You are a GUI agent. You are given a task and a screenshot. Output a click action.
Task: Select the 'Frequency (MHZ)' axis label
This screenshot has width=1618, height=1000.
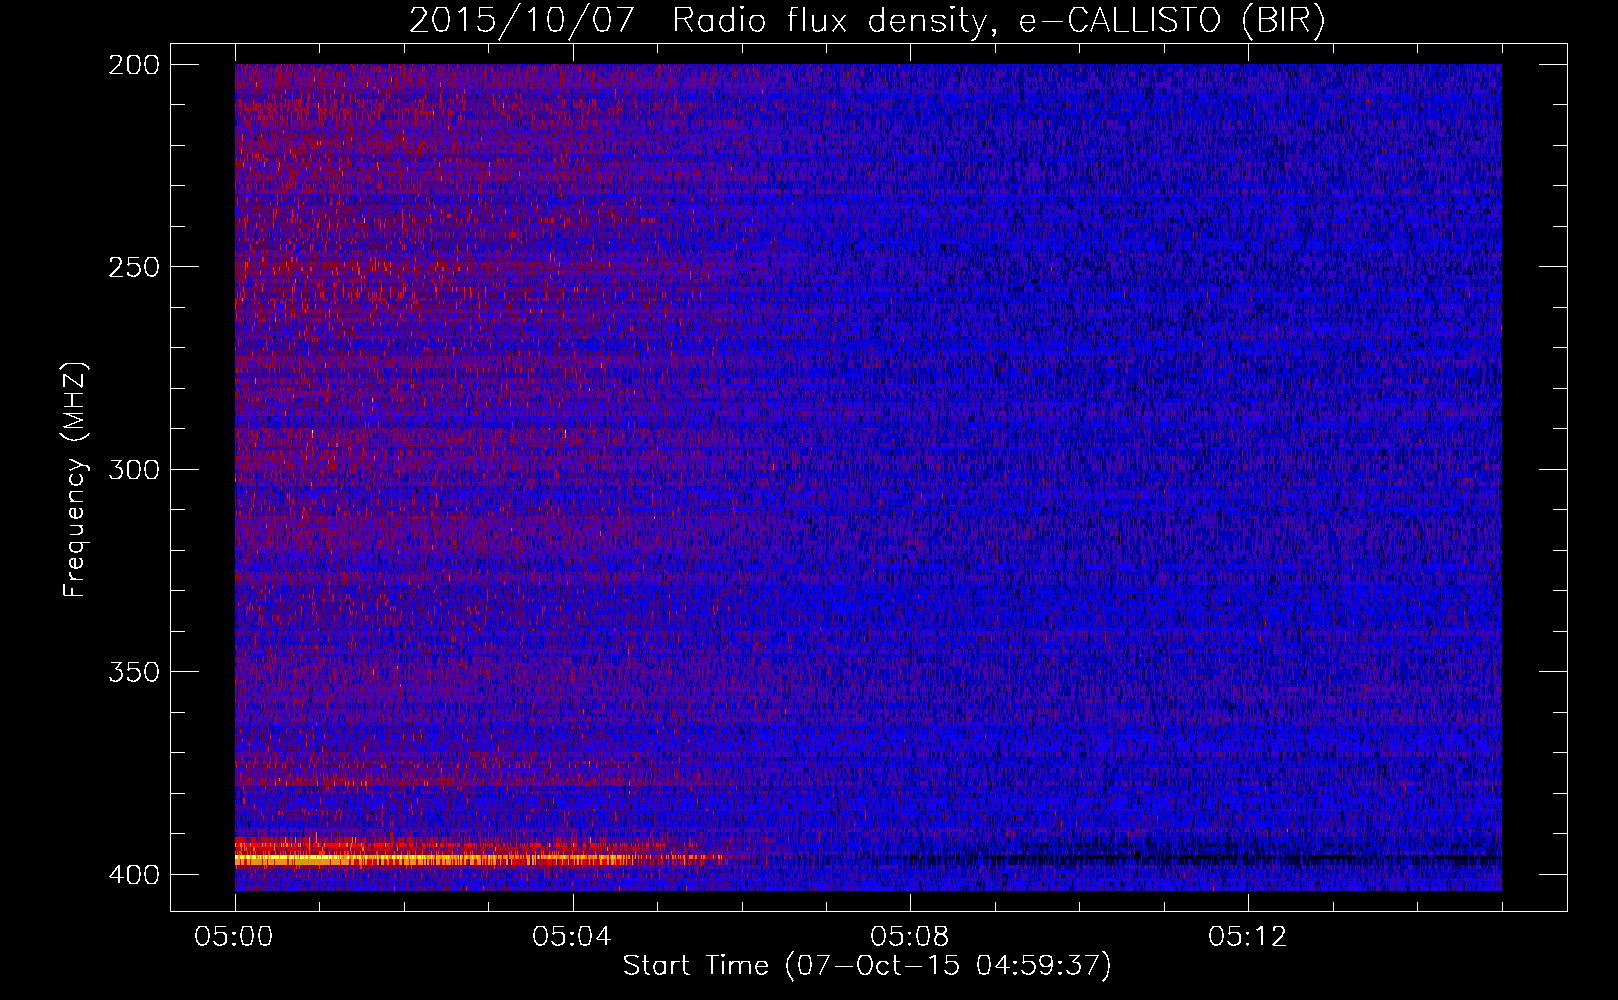point(75,480)
